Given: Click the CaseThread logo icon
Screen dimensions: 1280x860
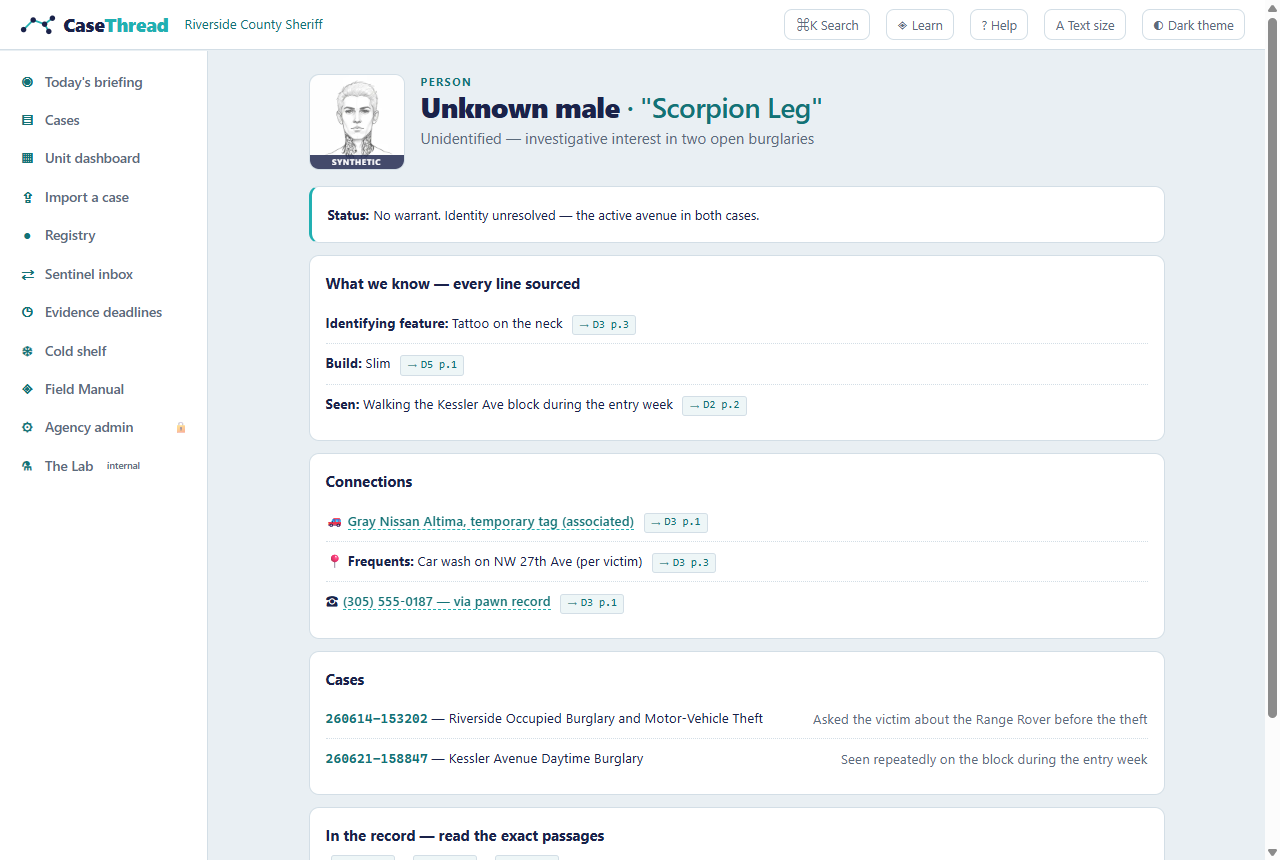Looking at the screenshot, I should [x=38, y=24].
